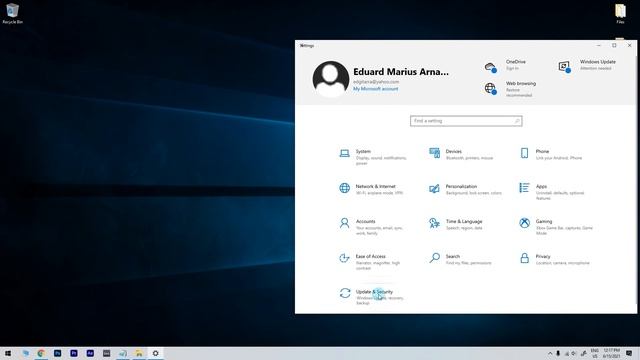Click the Task View taskbar icon
The height and width of the screenshot is (360, 640).
click(x=26, y=353)
